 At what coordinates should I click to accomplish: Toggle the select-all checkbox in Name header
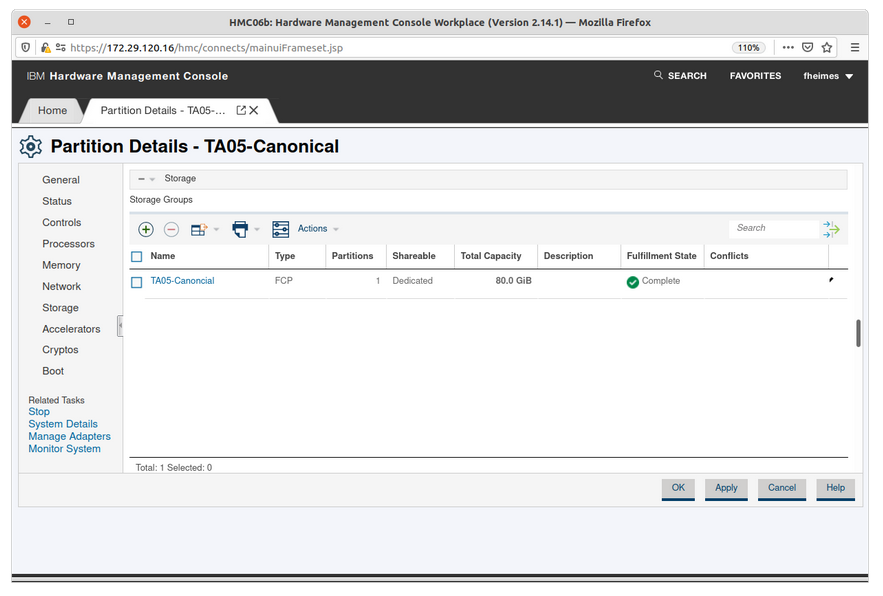point(137,257)
